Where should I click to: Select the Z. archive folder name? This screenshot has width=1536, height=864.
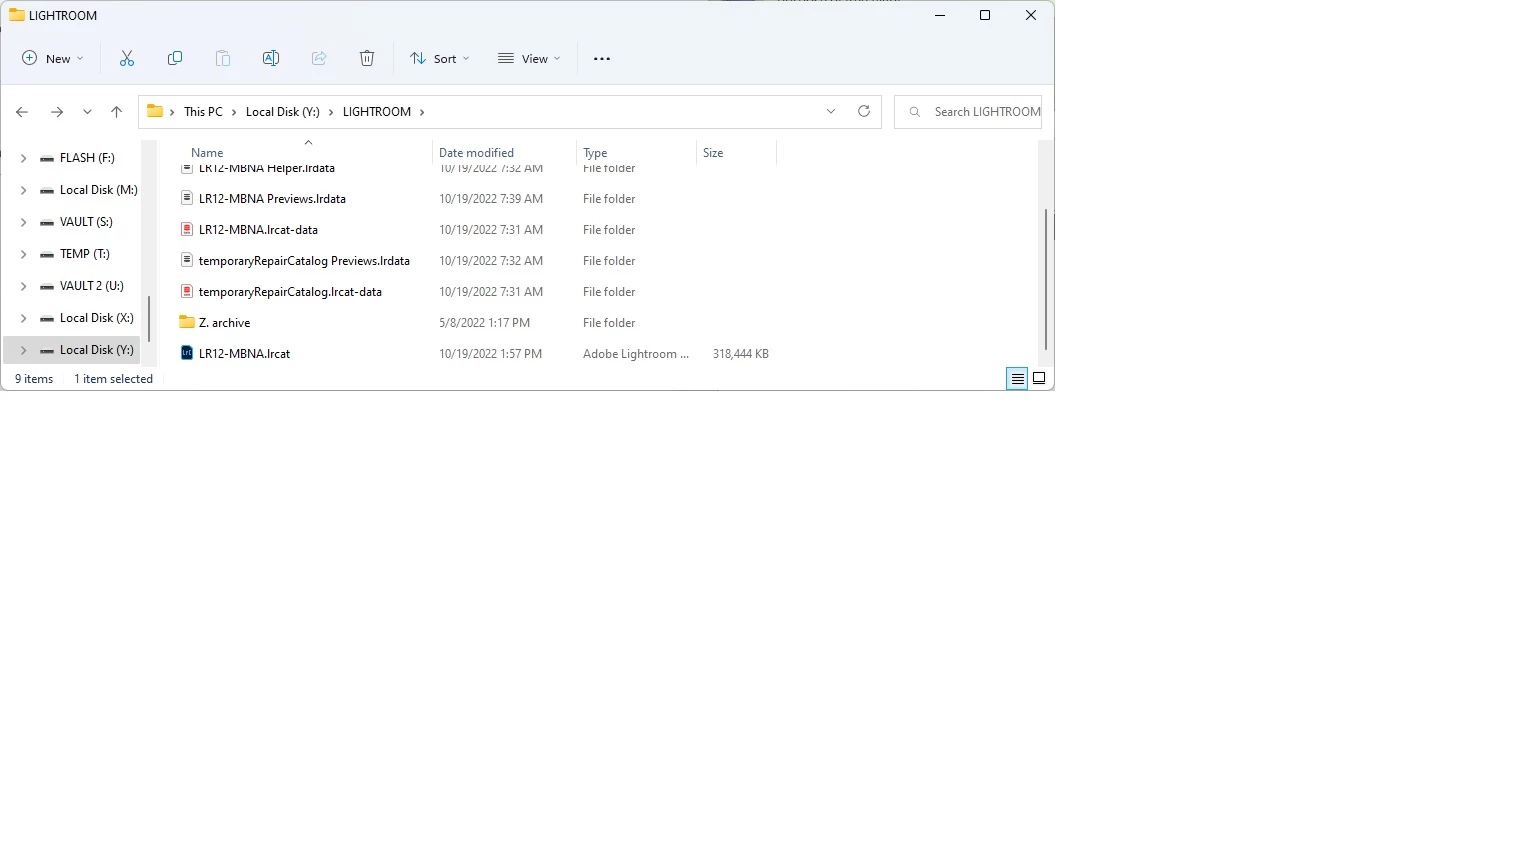(x=224, y=323)
